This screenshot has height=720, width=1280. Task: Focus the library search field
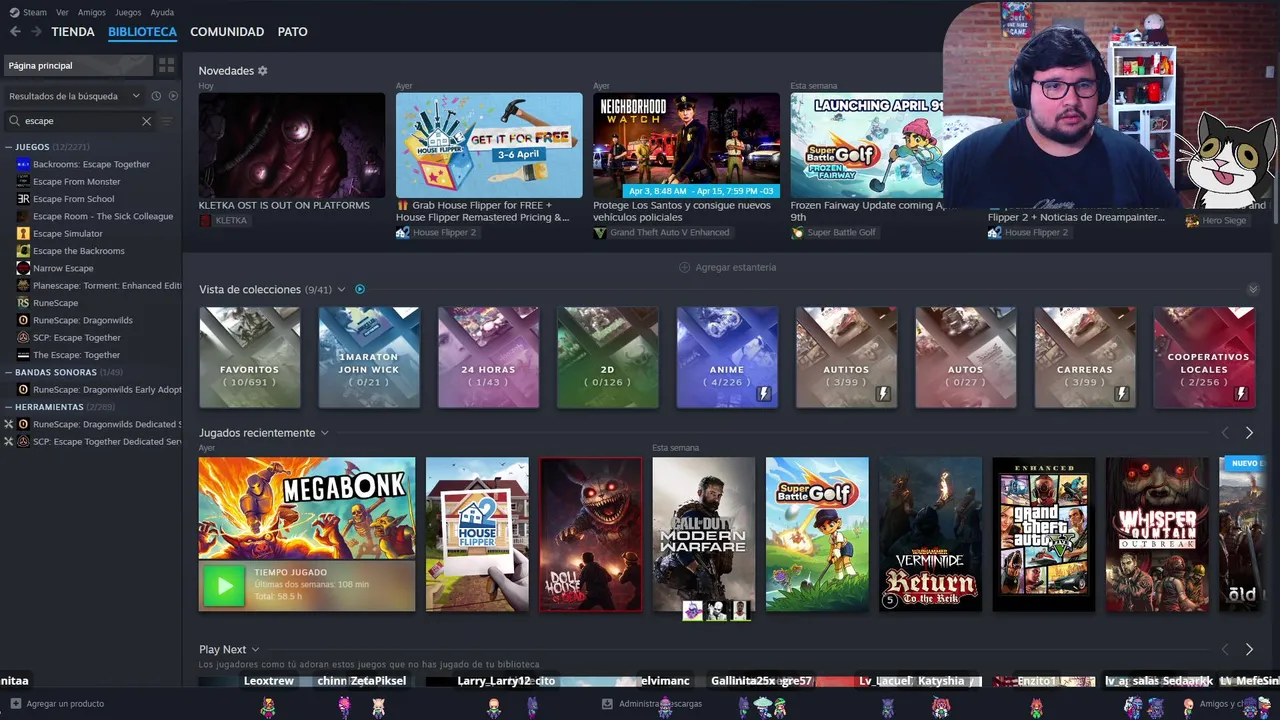point(80,121)
